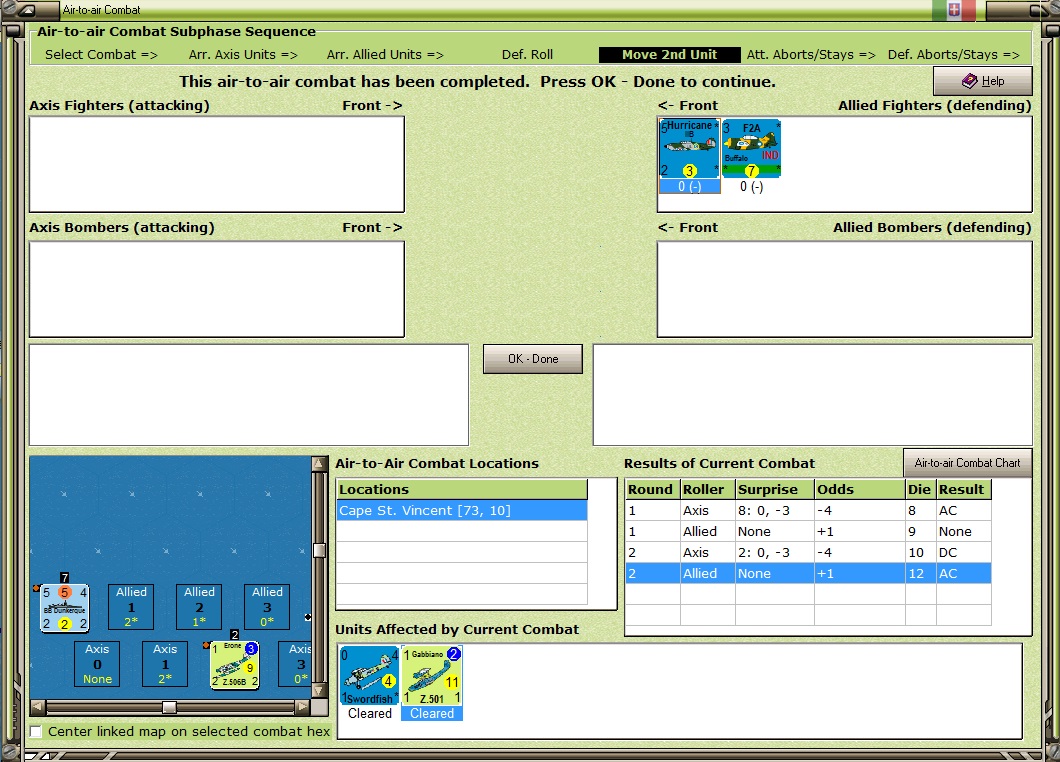Select round 1 Allied row with die 9

click(809, 531)
